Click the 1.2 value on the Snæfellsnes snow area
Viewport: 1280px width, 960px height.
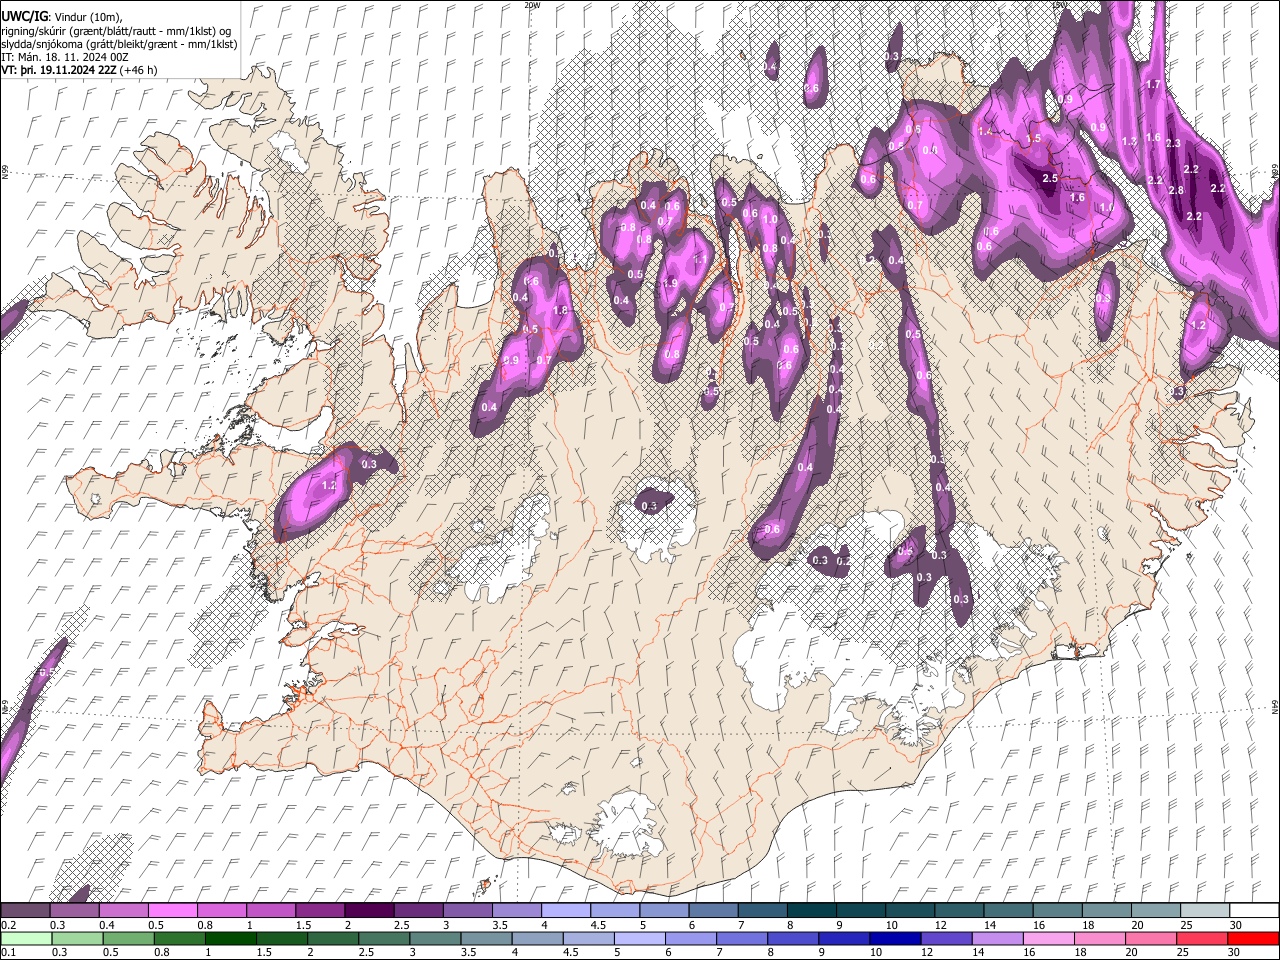(x=330, y=485)
